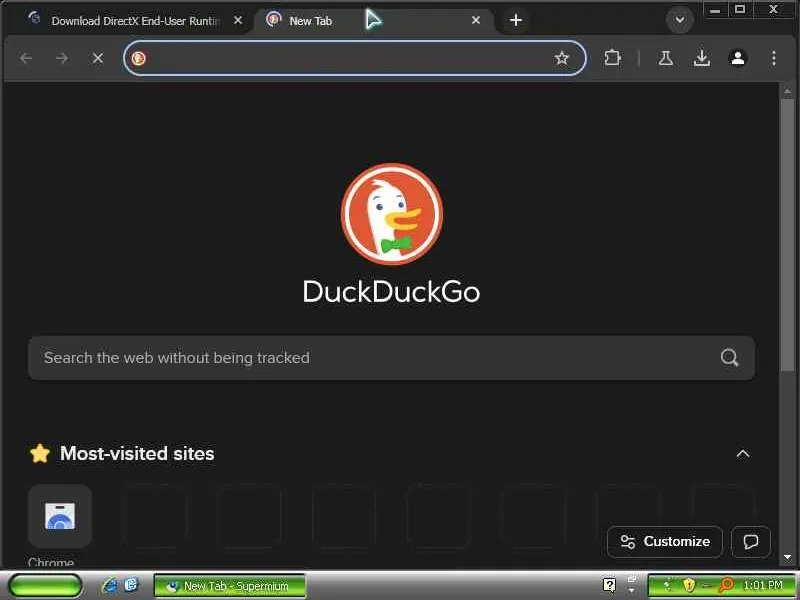Click the page scroll-up arrow
Screen dimensions: 800x600
coord(787,91)
